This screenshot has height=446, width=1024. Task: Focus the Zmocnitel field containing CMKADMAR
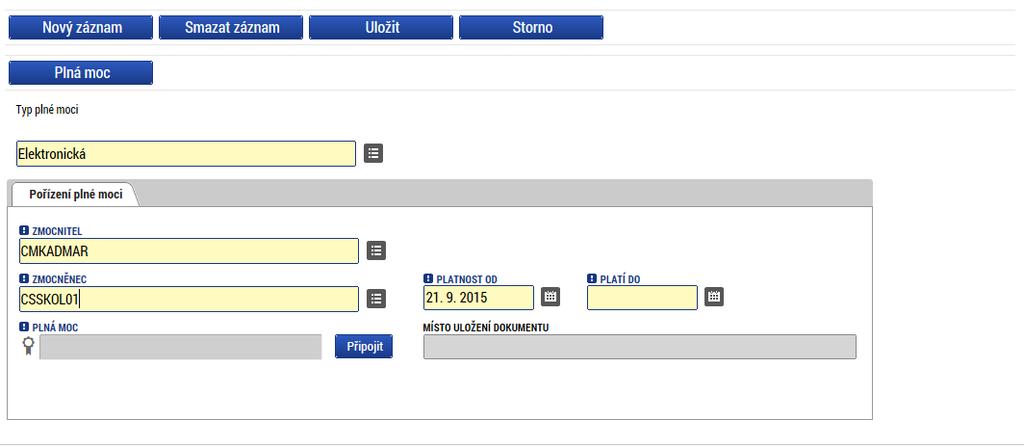pos(189,251)
